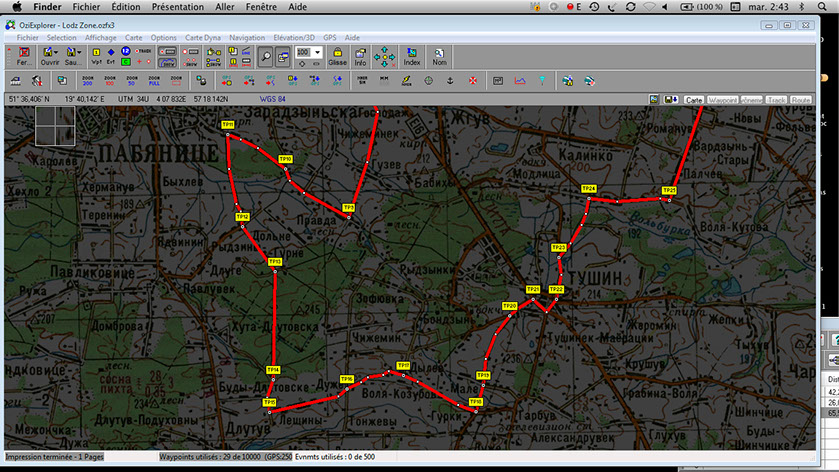Open the zoom percentage dropdown showing 100
This screenshot has height=472, width=839.
317,51
